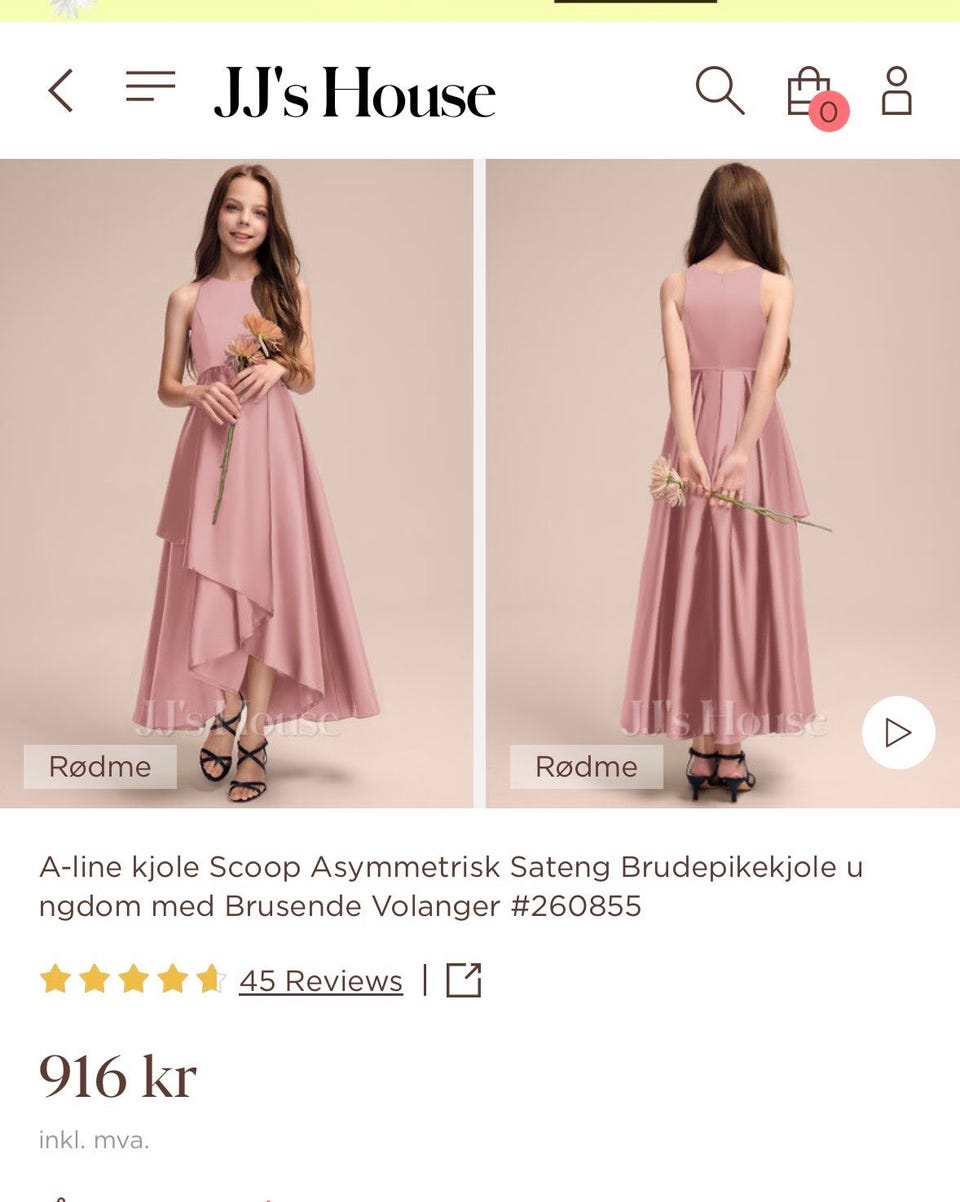Click the JJ's House logo
This screenshot has height=1202, width=960.
tap(354, 93)
